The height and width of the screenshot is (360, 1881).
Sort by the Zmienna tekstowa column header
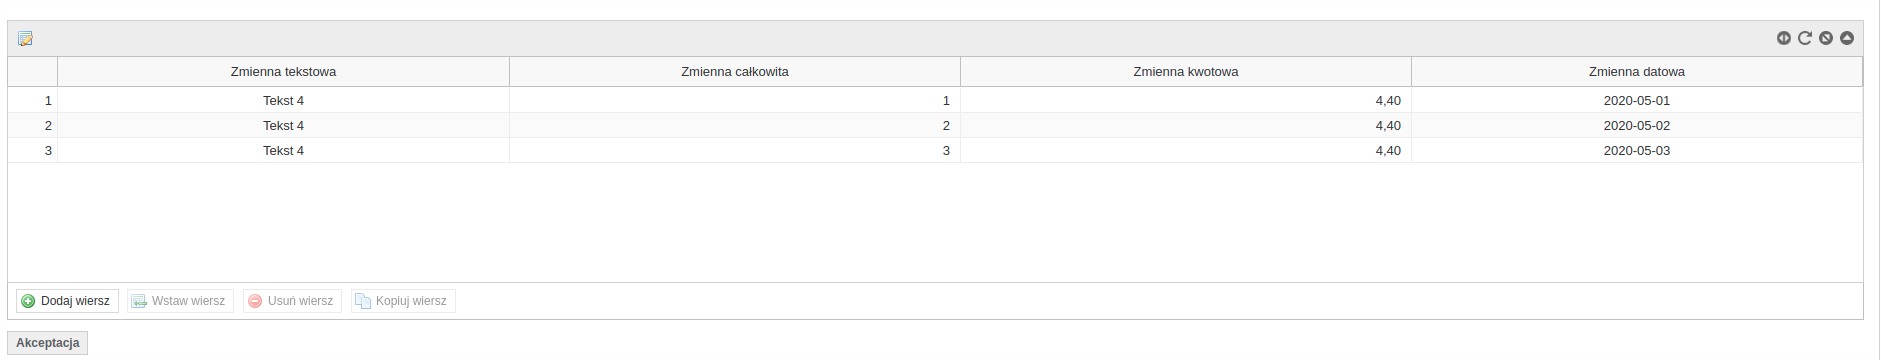(x=283, y=72)
